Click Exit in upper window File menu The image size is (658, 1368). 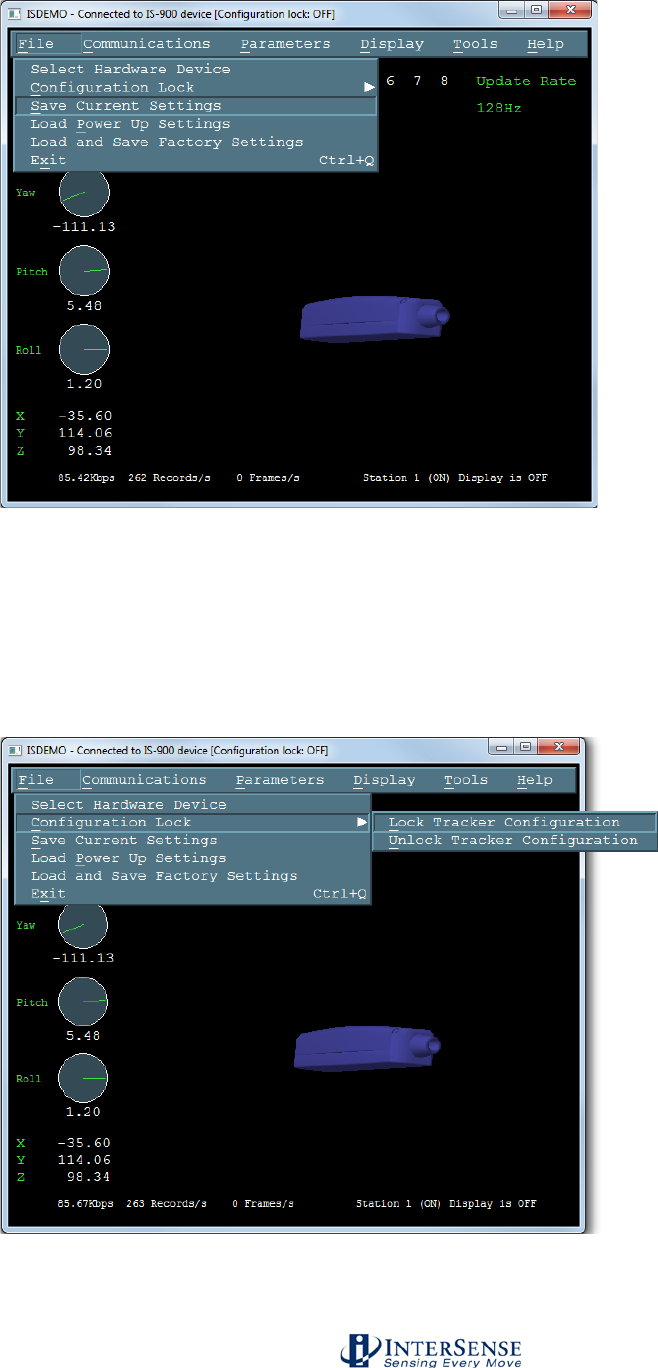[x=196, y=160]
